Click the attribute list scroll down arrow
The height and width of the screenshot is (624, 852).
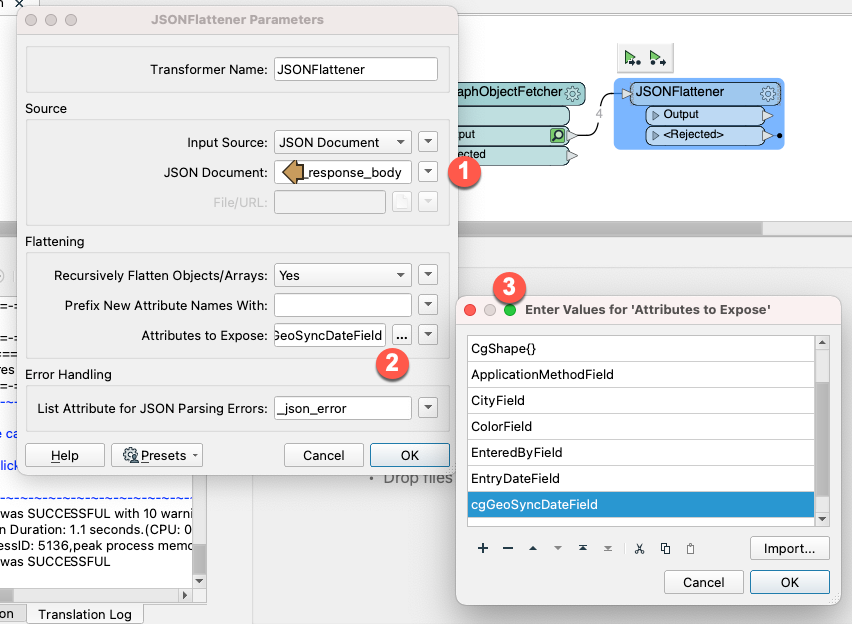(x=822, y=519)
